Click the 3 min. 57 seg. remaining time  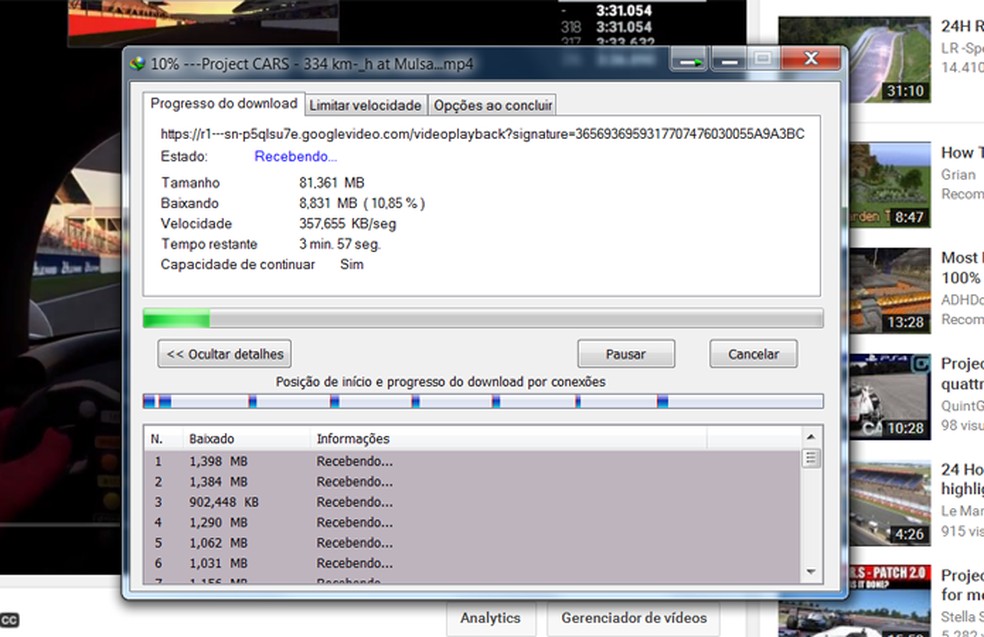point(340,244)
